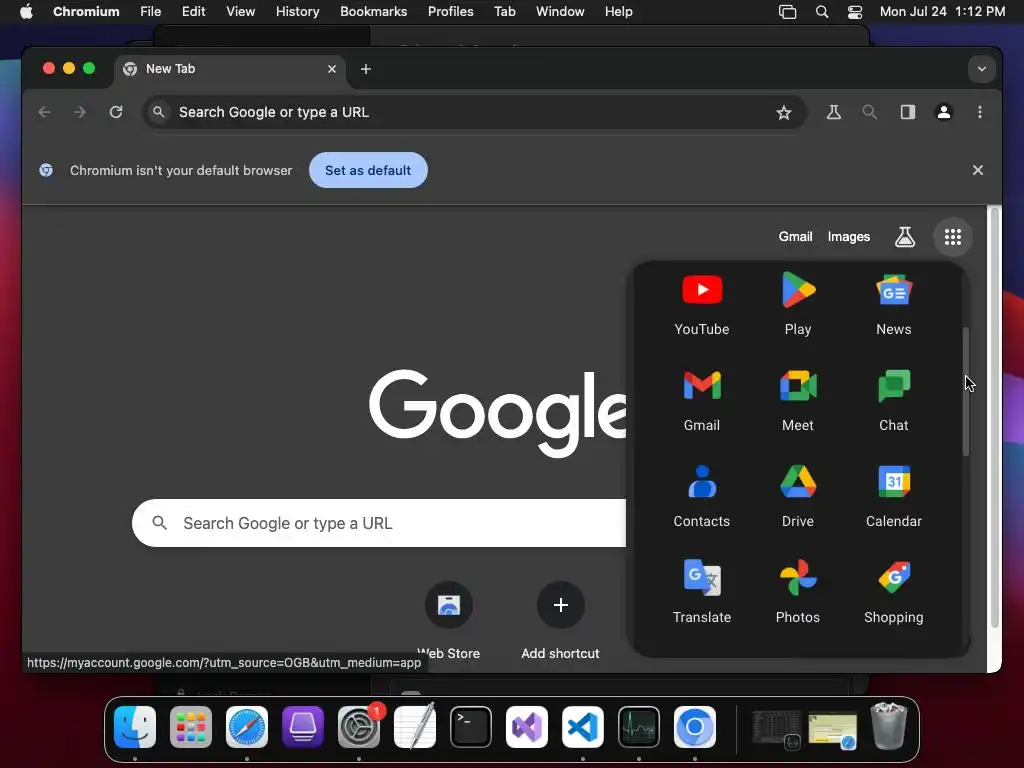Open the Gmail link at top

pyautogui.click(x=795, y=236)
